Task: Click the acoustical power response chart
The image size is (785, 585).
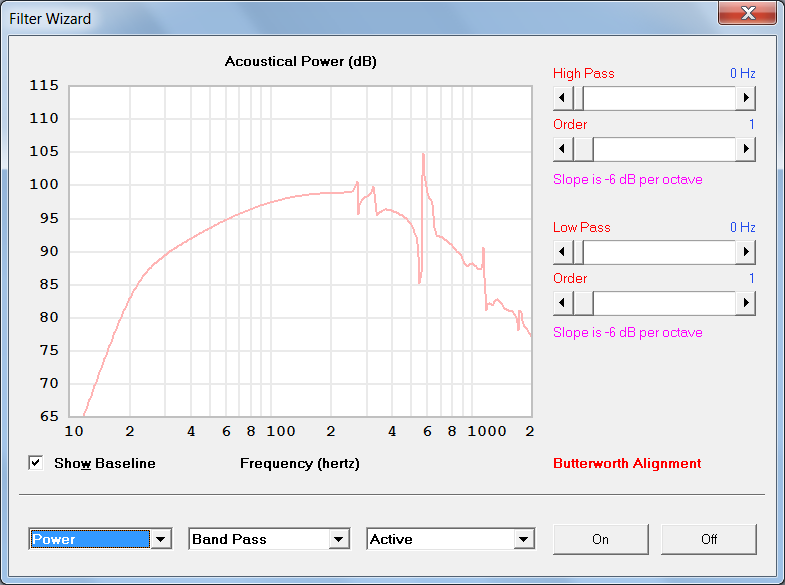Action: [x=300, y=251]
